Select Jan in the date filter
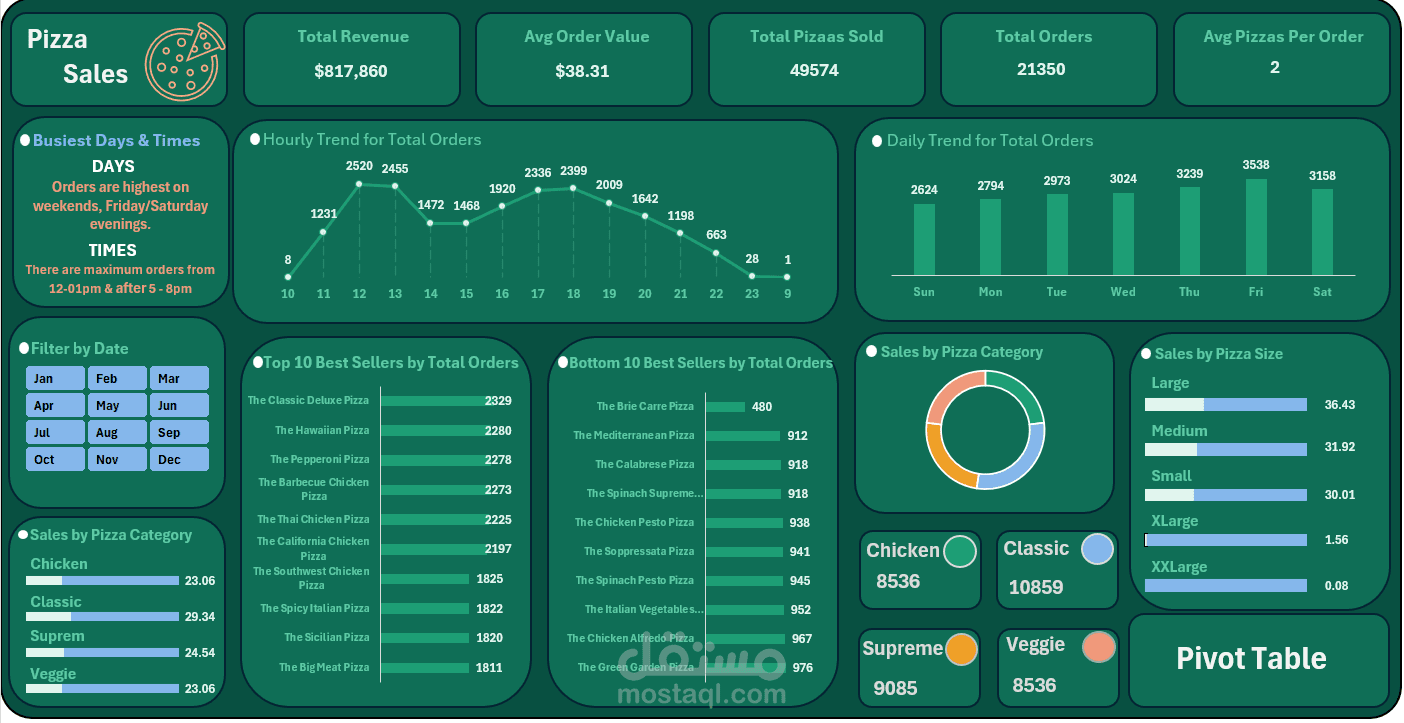 tap(55, 378)
